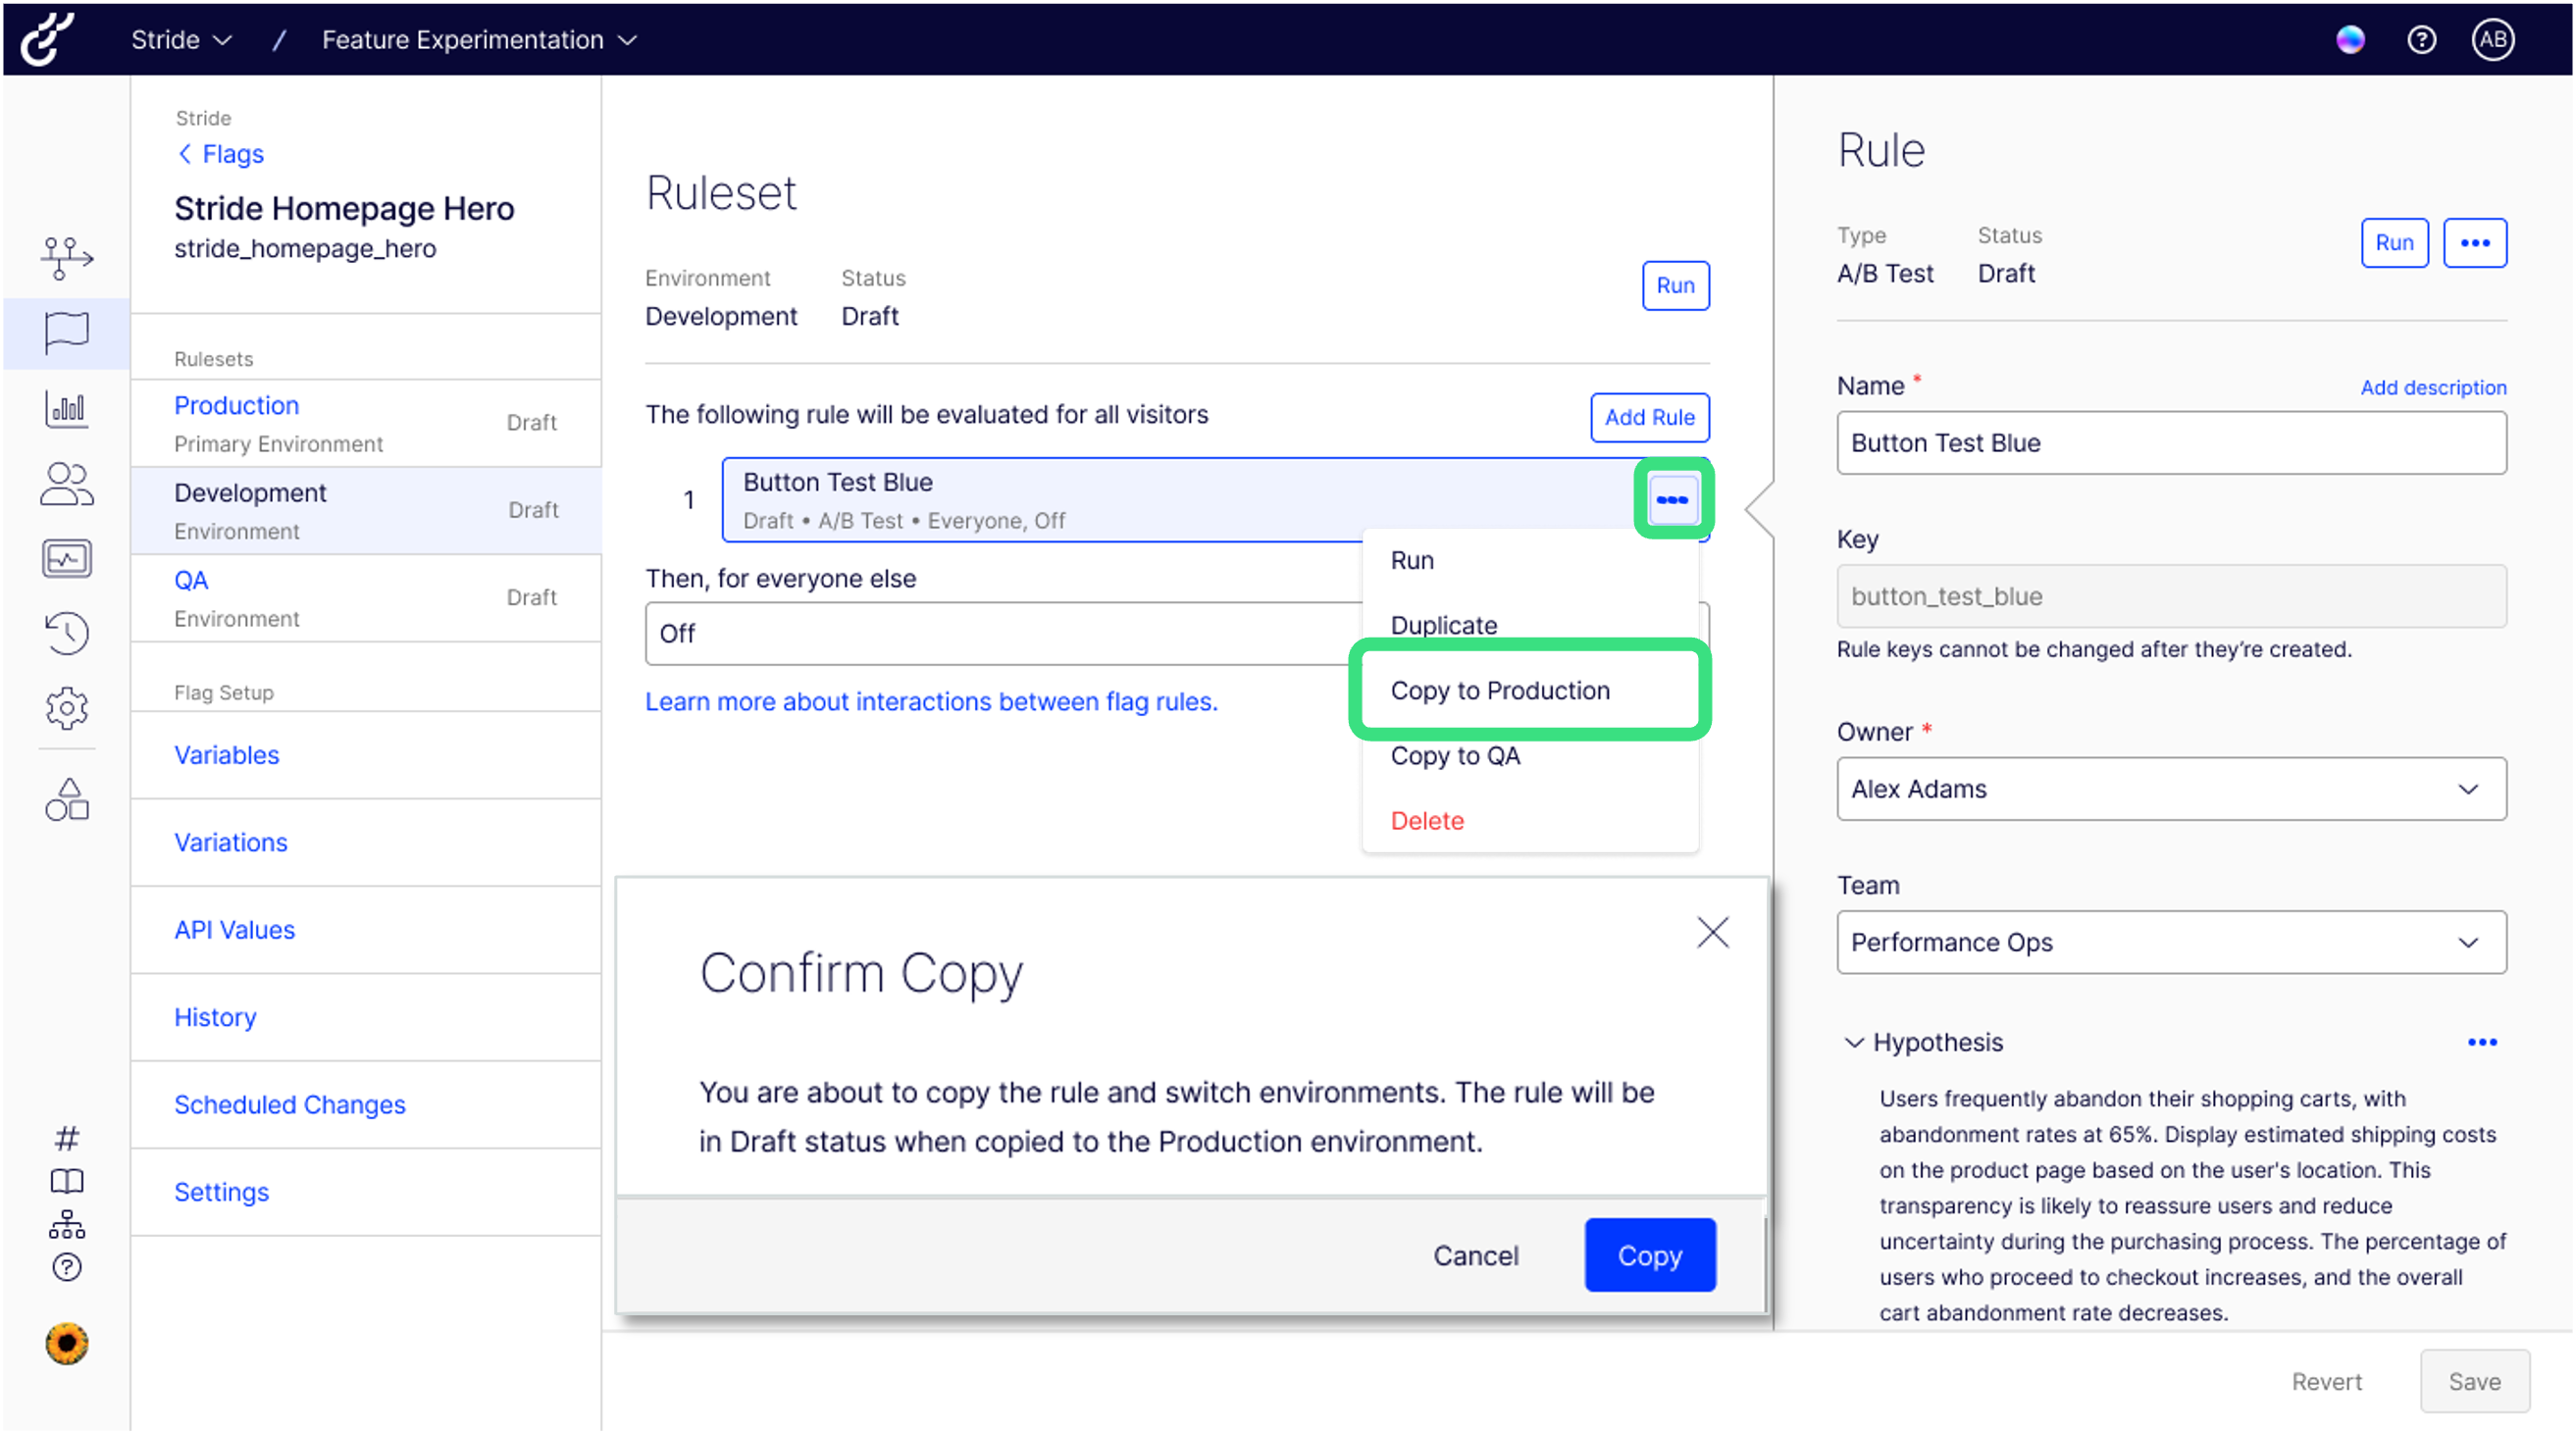2576x1434 pixels.
Task: Open Scheduled Changes
Action: [x=289, y=1104]
